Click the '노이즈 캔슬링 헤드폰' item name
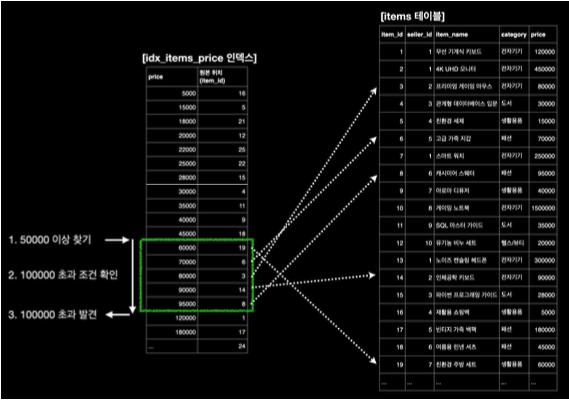This screenshot has height=400, width=569. pyautogui.click(x=461, y=260)
